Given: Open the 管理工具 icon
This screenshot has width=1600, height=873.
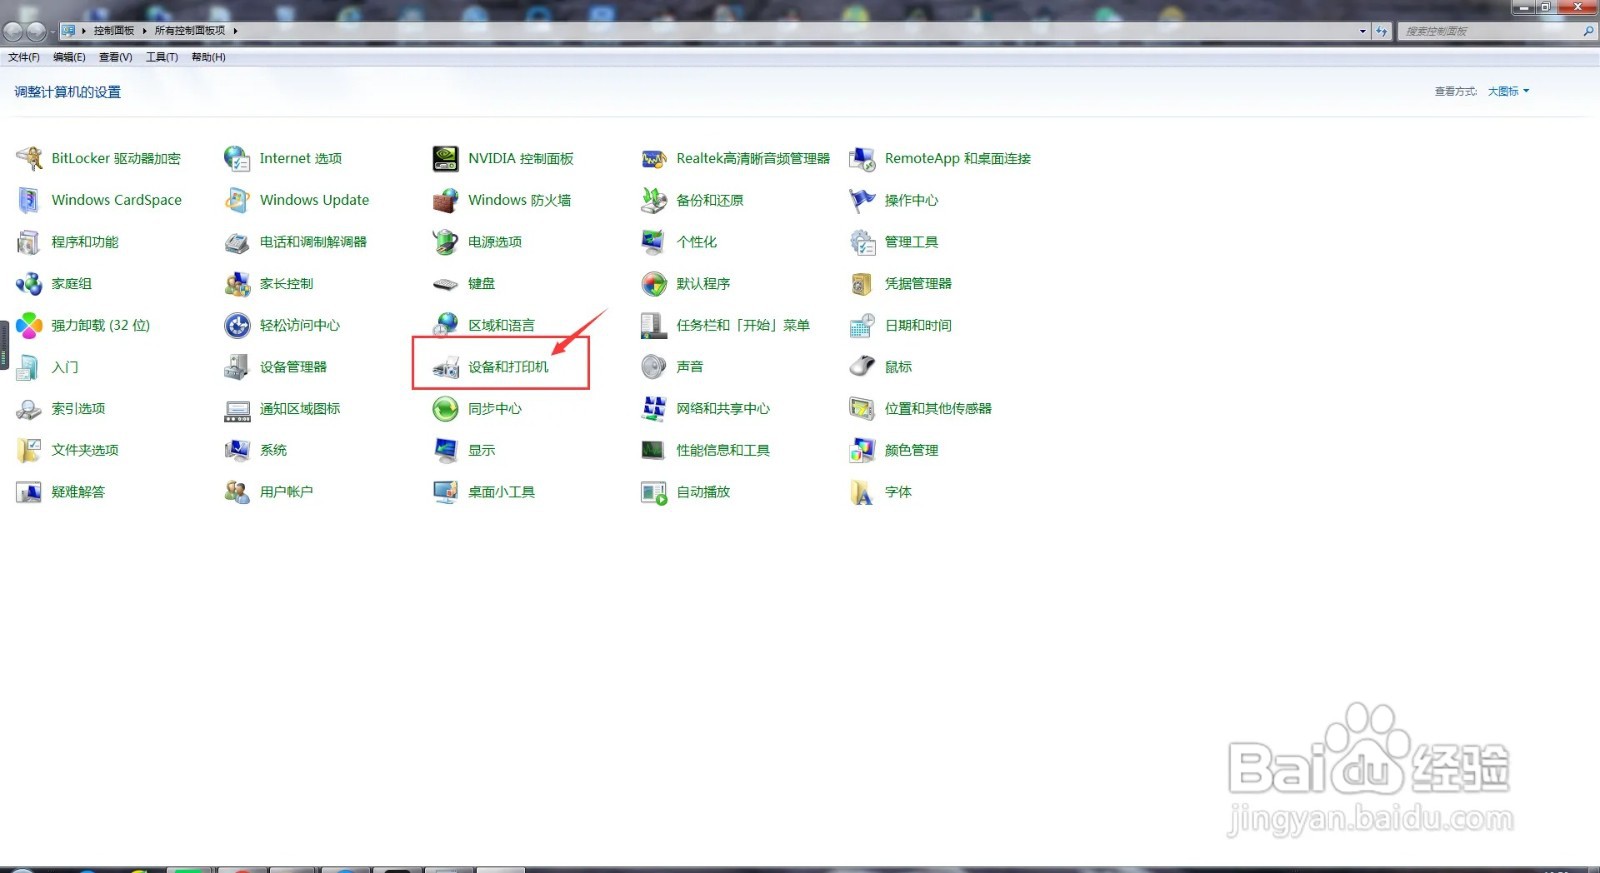Looking at the screenshot, I should [862, 242].
